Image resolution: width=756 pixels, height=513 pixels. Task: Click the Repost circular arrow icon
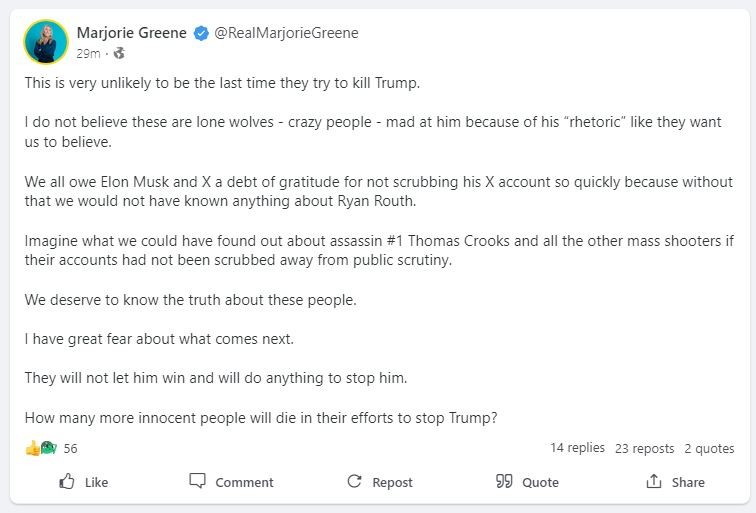coord(354,481)
